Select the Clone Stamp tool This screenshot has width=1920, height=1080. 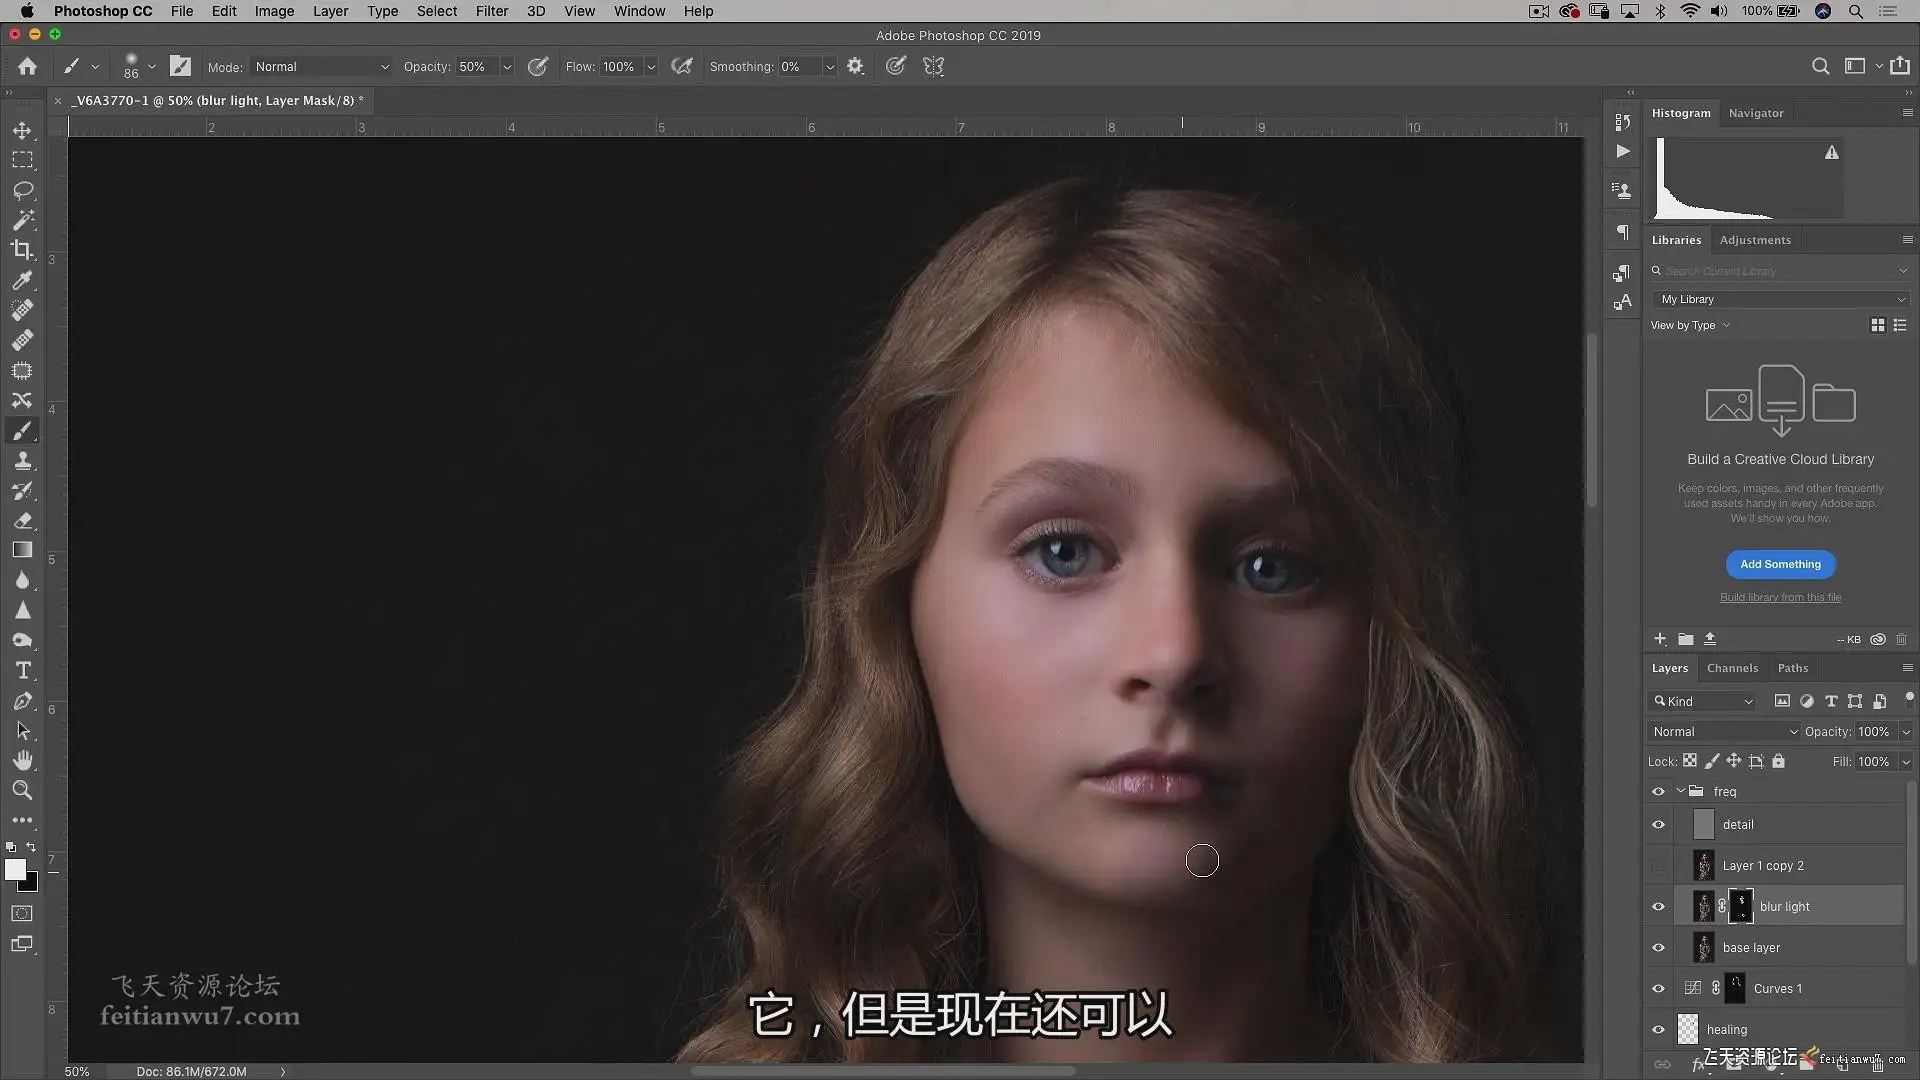click(22, 461)
